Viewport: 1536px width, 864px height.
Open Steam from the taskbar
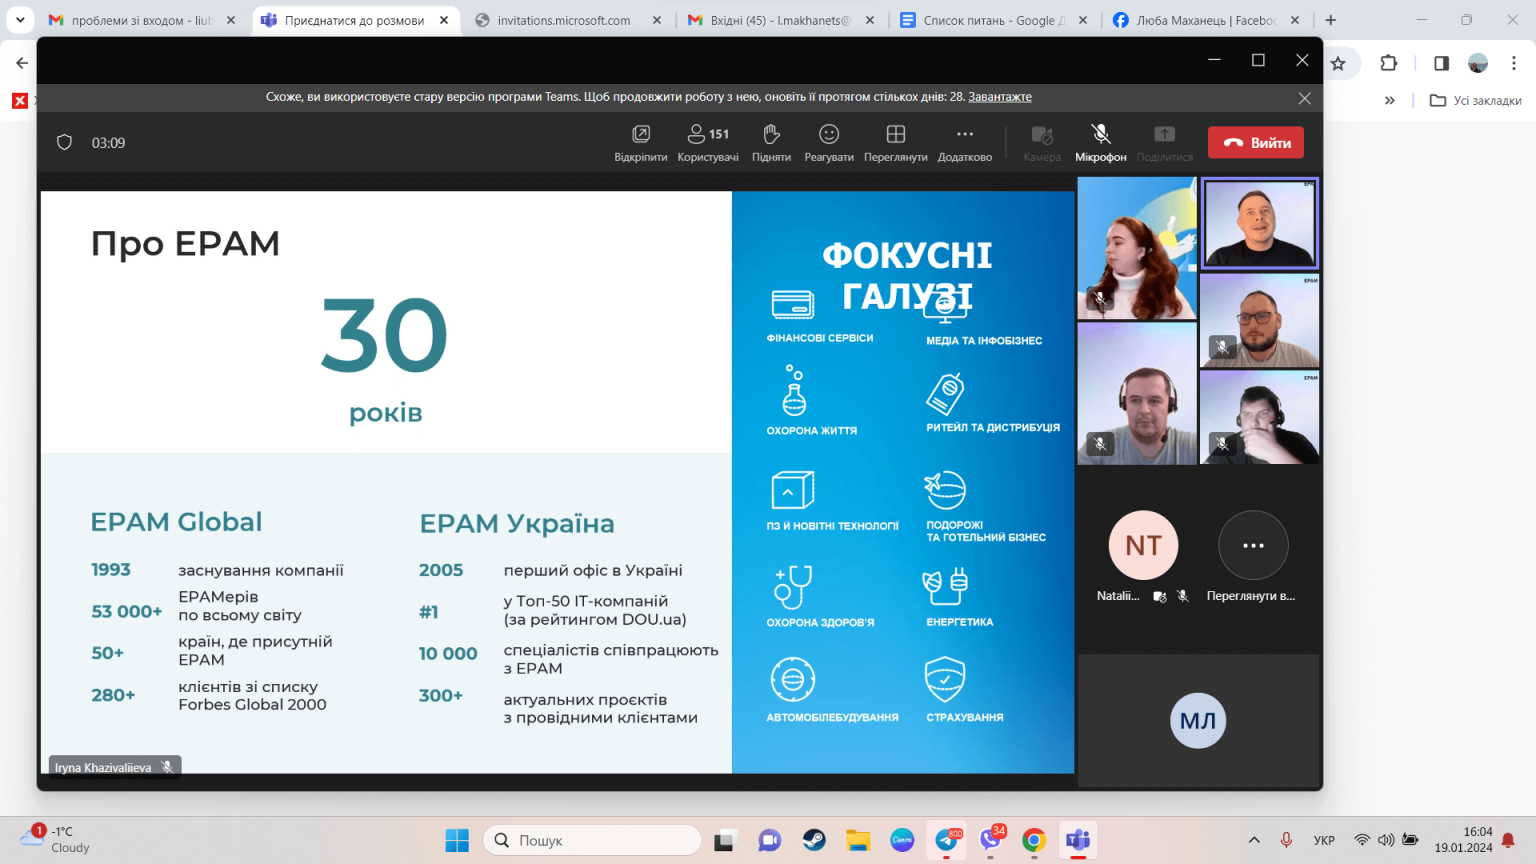point(814,840)
